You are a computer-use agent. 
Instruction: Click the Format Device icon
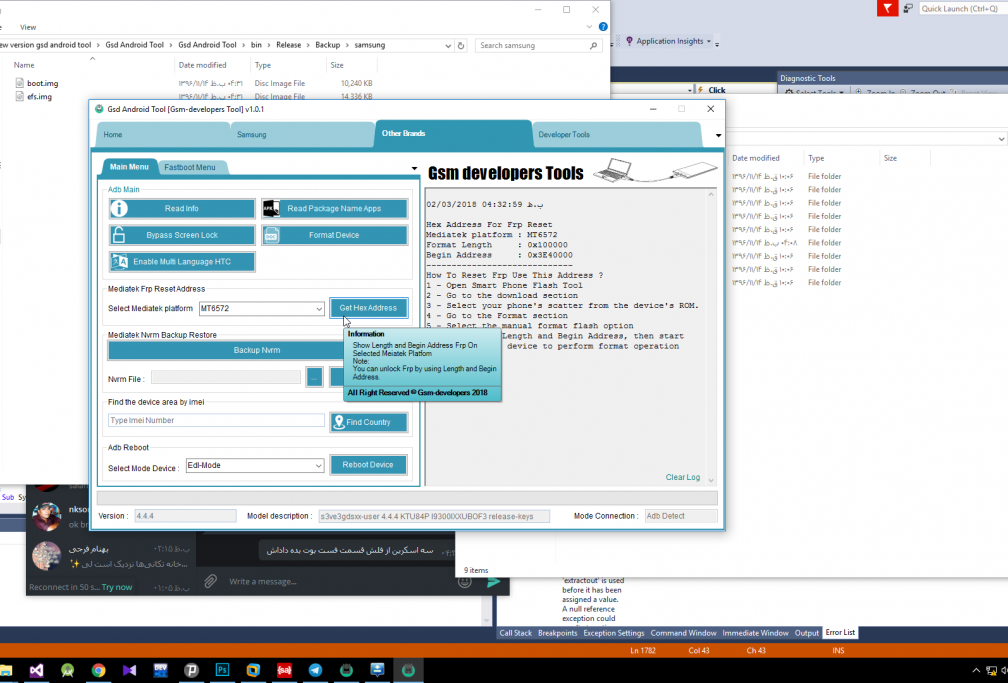pos(271,235)
